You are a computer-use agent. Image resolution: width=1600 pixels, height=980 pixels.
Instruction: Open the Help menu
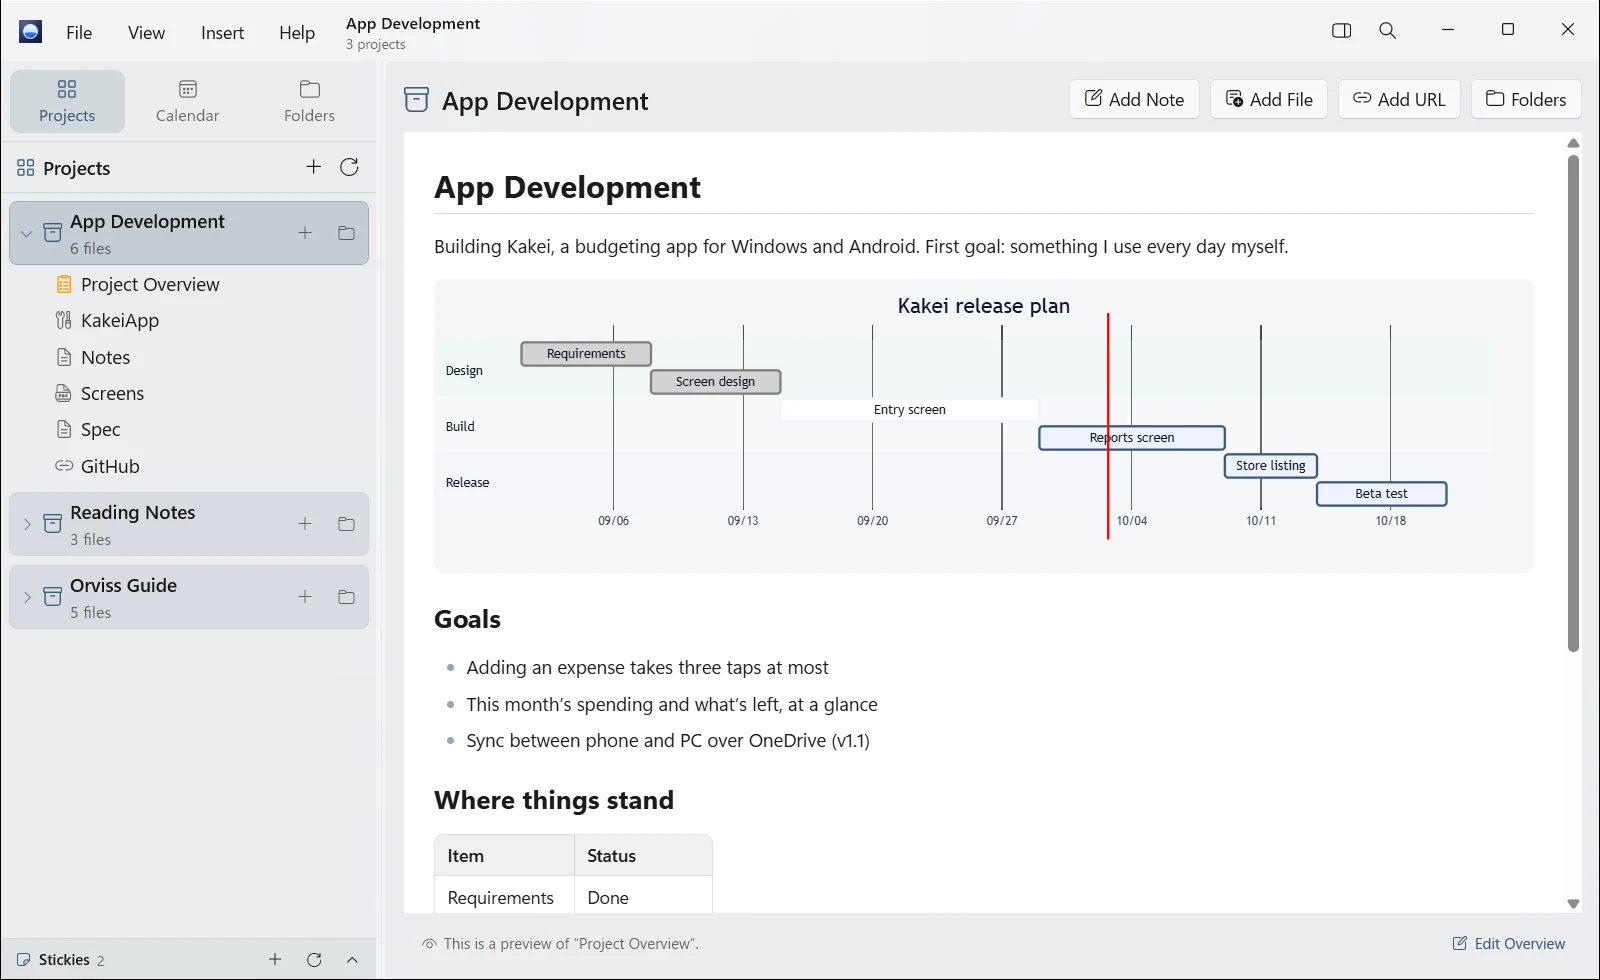click(x=297, y=33)
